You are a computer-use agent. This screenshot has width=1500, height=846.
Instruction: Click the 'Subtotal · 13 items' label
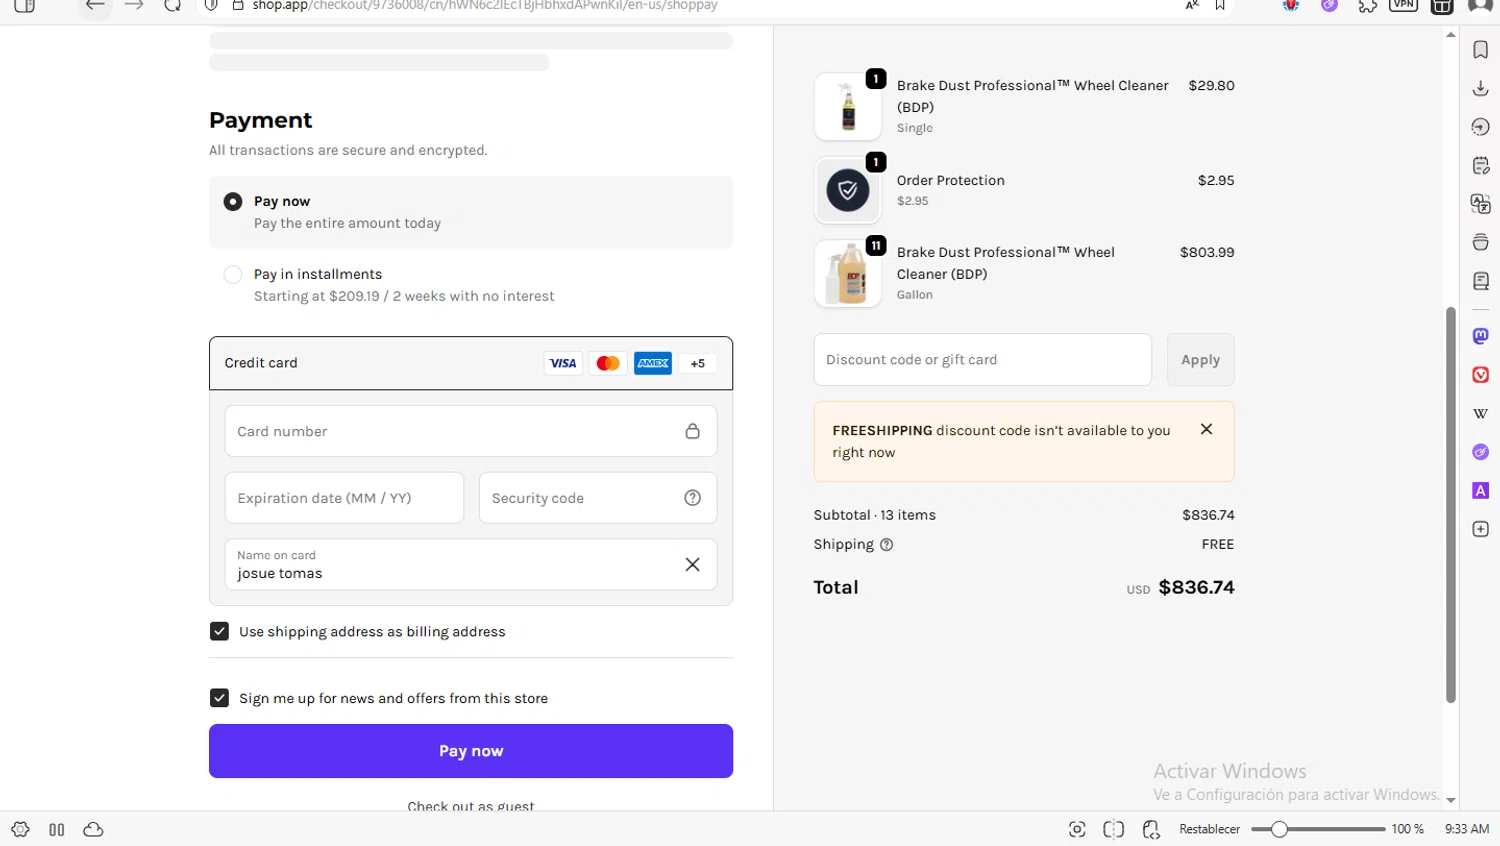[x=875, y=515]
